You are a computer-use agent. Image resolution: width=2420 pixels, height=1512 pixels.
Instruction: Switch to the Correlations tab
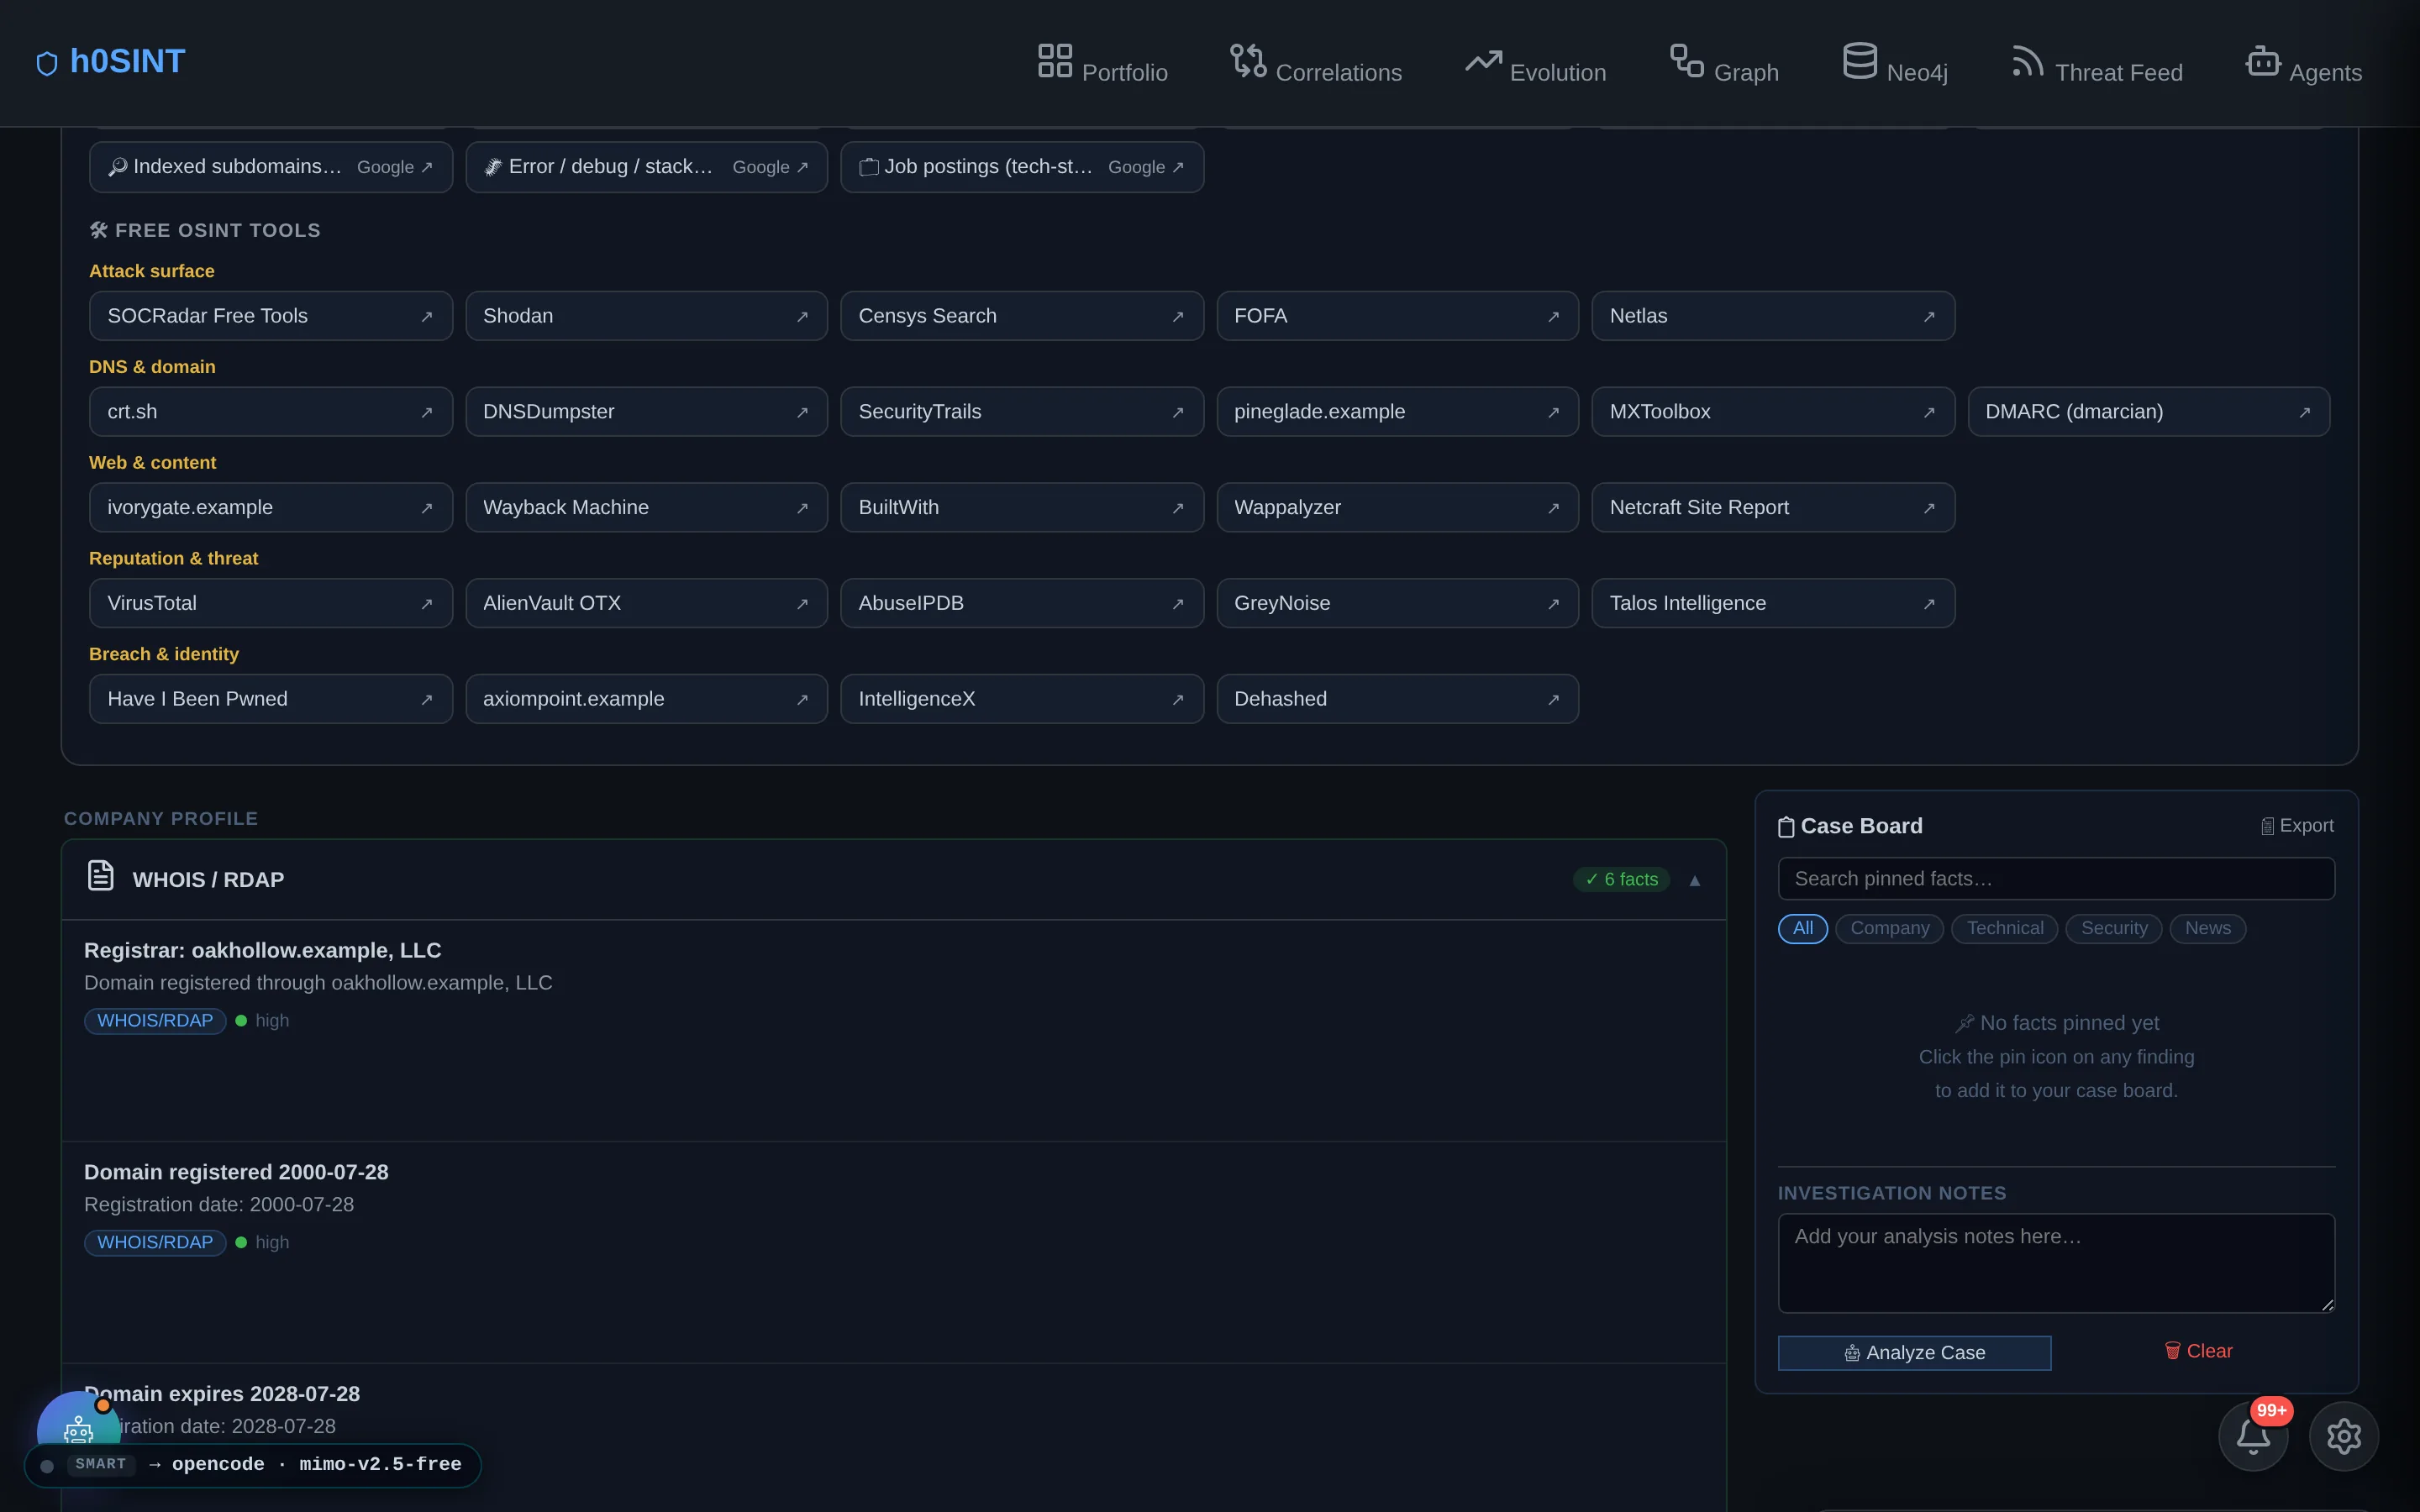click(x=1316, y=63)
